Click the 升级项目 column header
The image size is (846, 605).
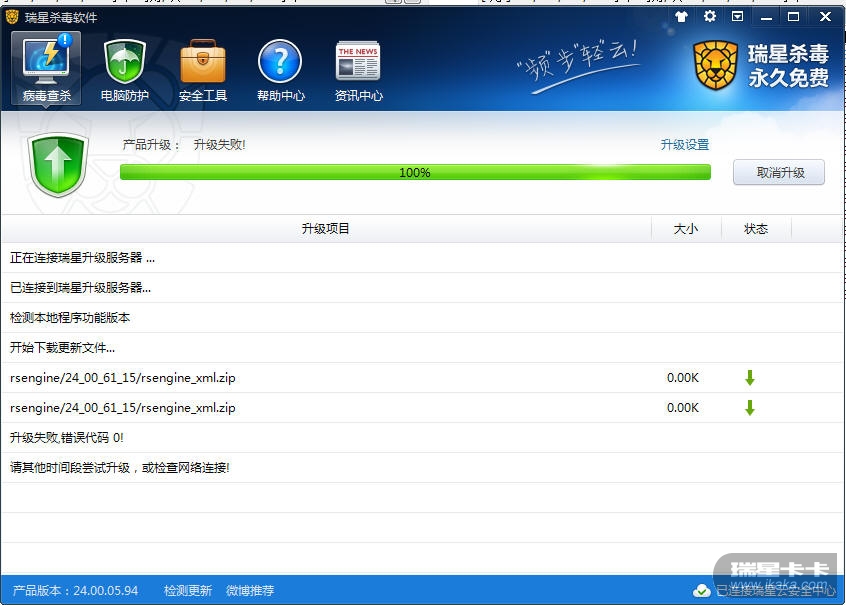(x=326, y=228)
